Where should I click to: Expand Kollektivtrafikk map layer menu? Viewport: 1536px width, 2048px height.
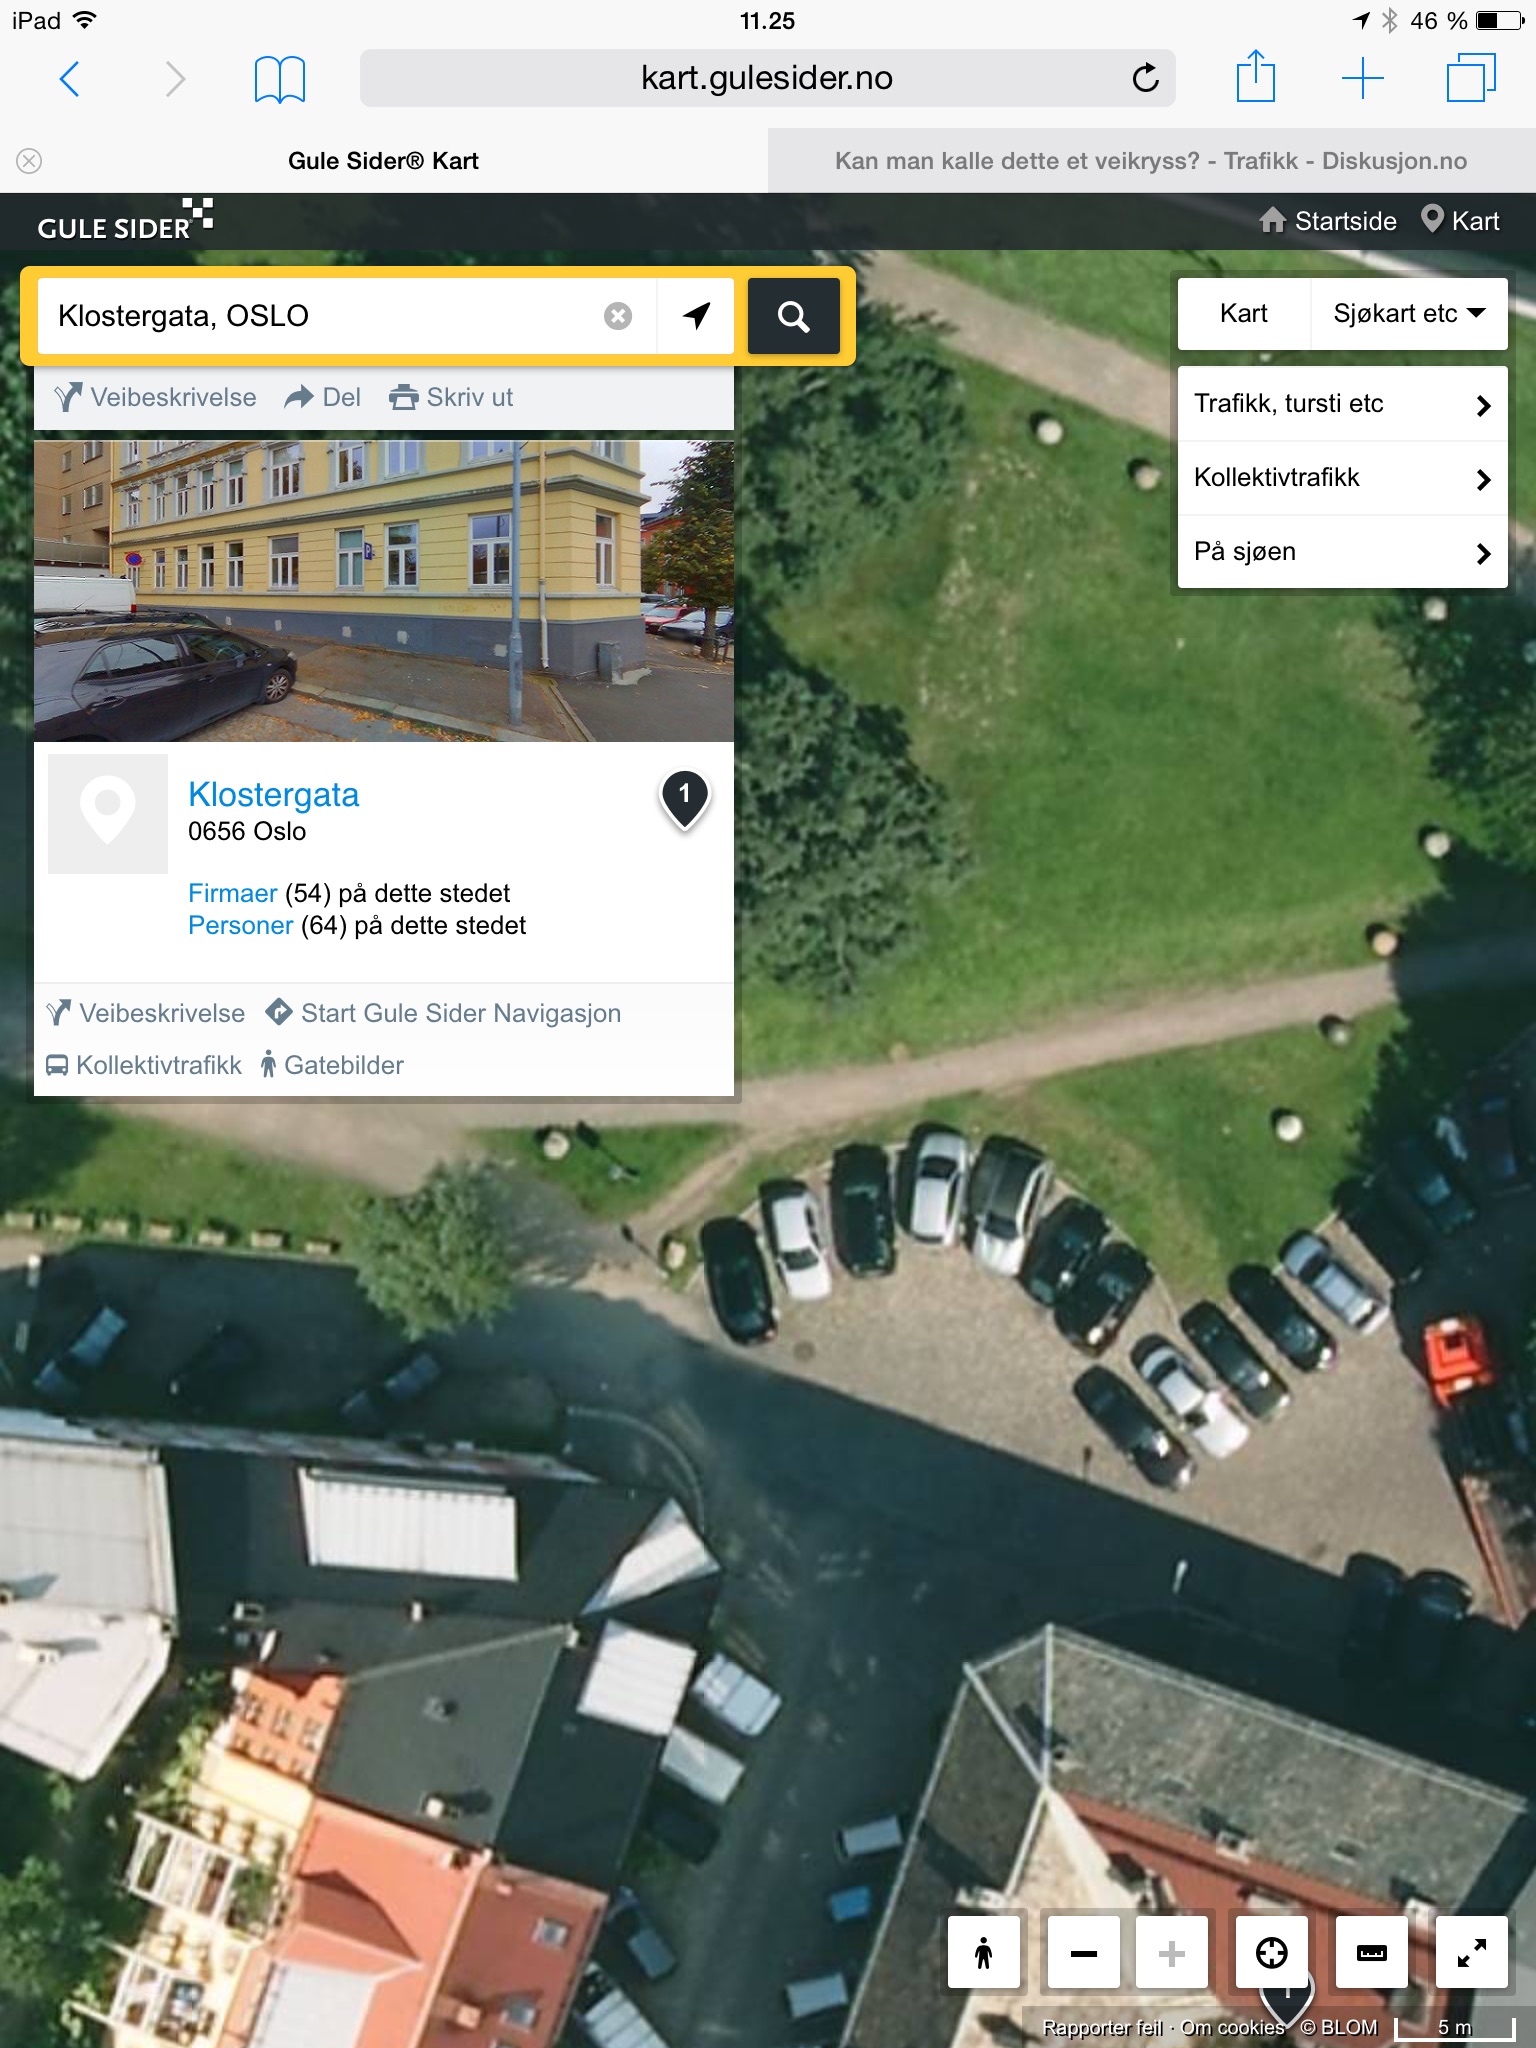[1342, 478]
